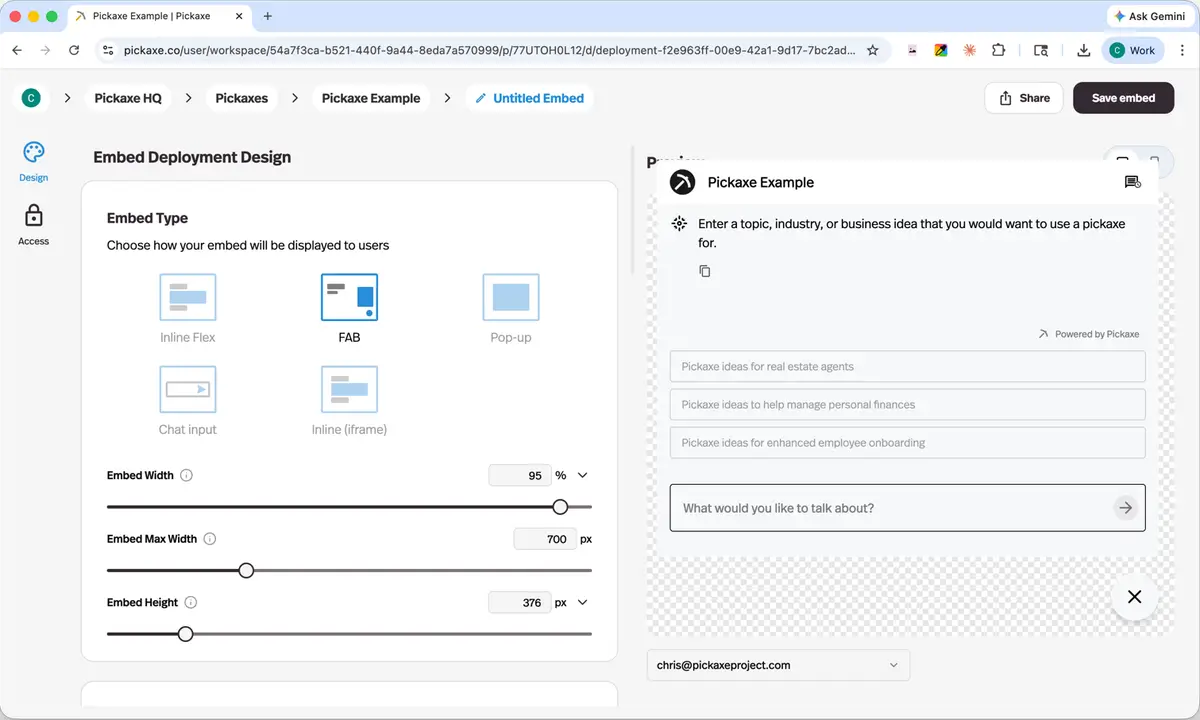The image size is (1200, 720).
Task: Send message with the arrow button
Action: click(1126, 508)
